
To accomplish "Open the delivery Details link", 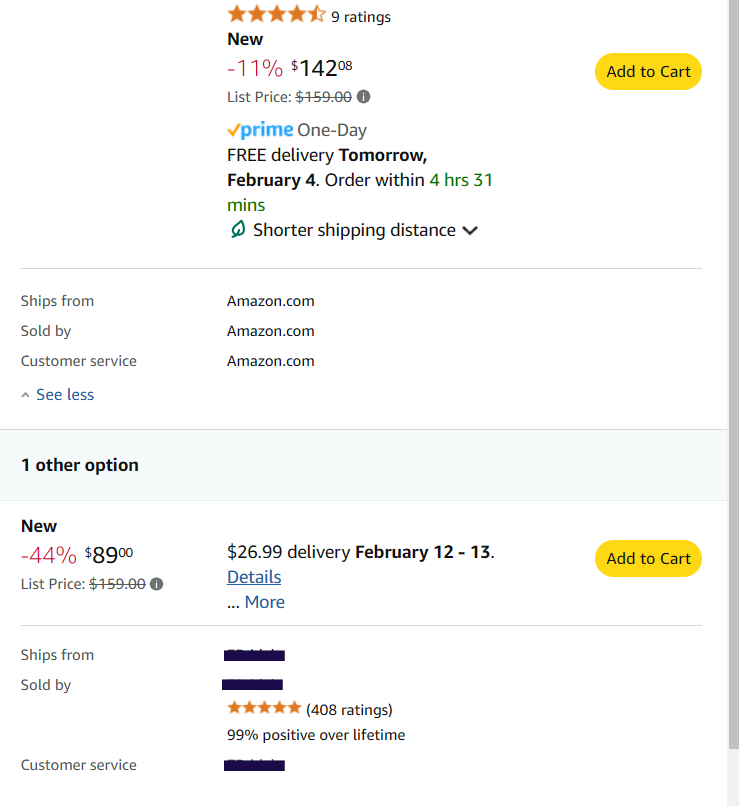I will click(x=254, y=577).
